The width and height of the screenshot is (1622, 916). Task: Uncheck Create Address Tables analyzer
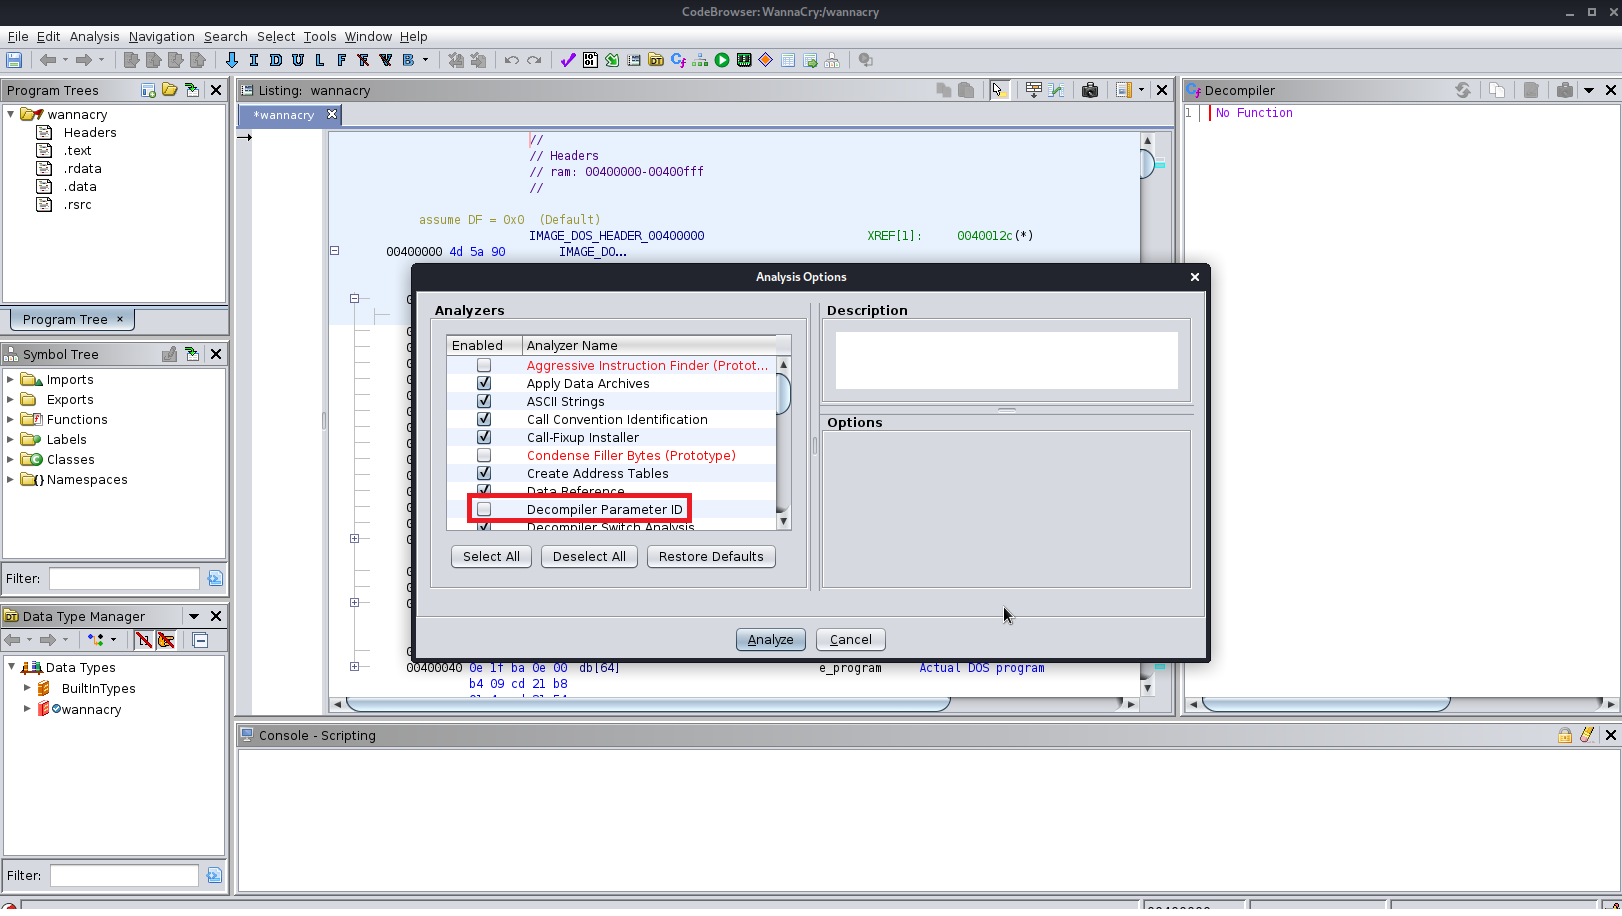point(484,473)
